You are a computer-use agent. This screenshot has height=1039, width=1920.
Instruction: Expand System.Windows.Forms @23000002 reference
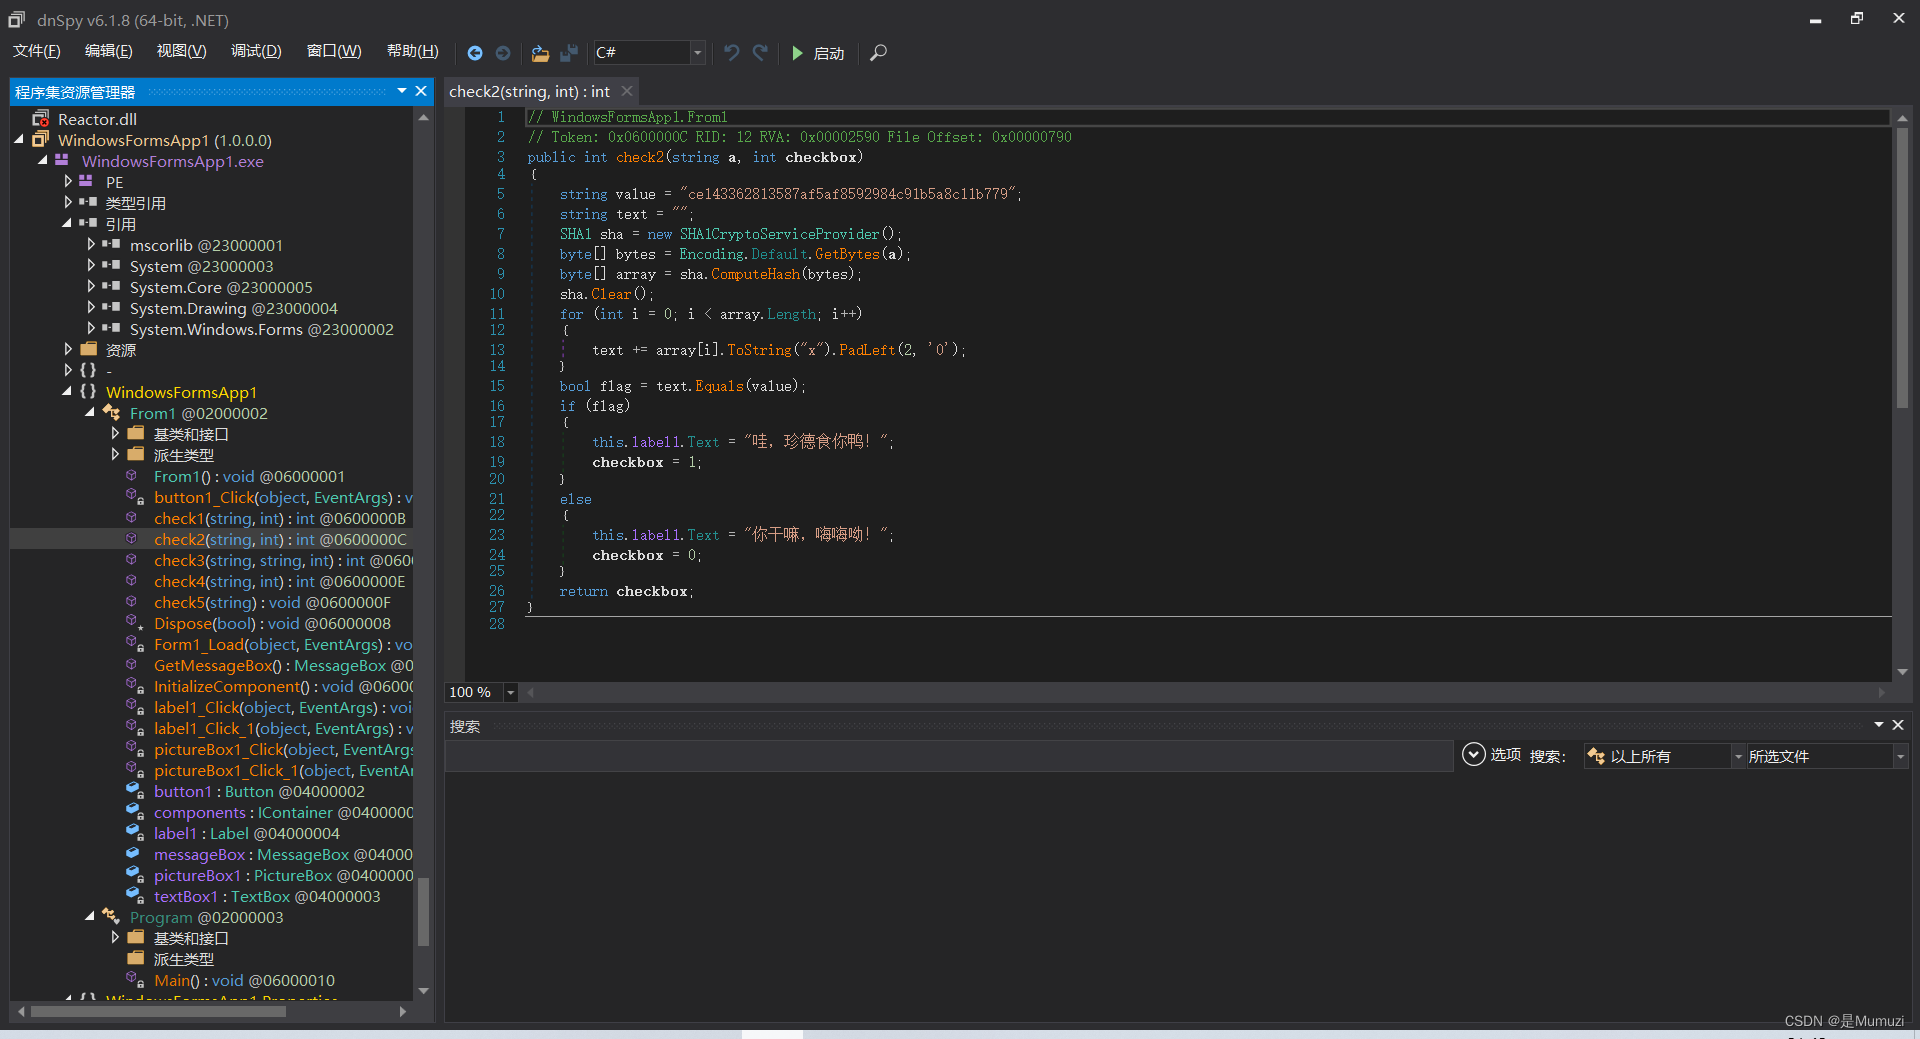coord(91,329)
